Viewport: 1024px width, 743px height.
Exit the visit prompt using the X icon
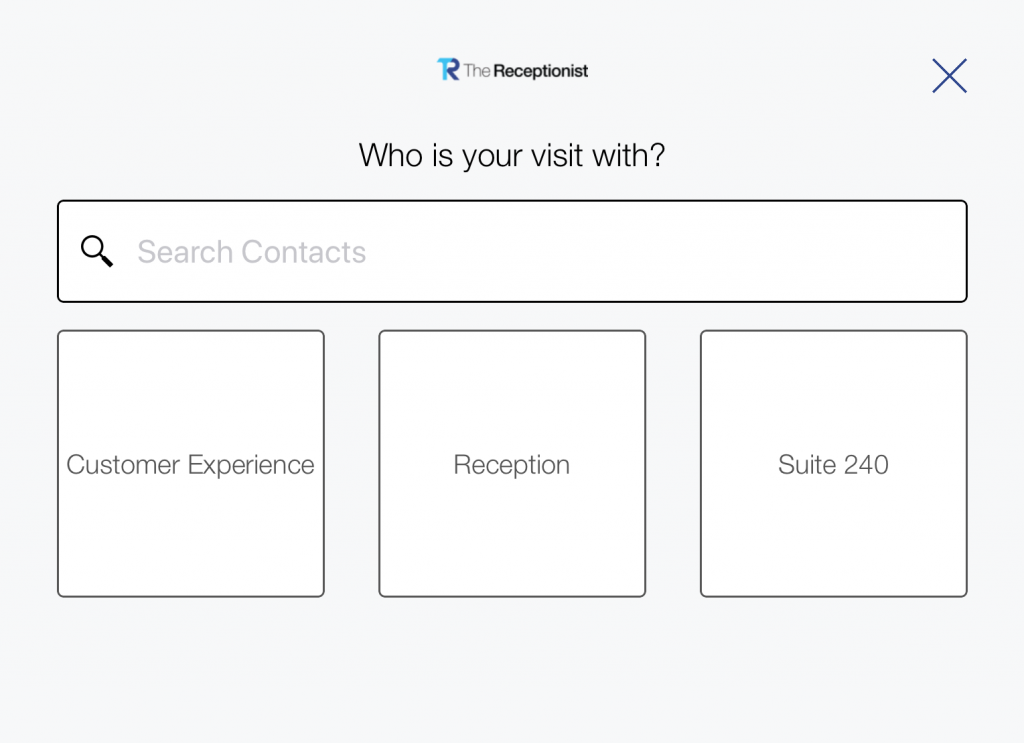tap(949, 76)
